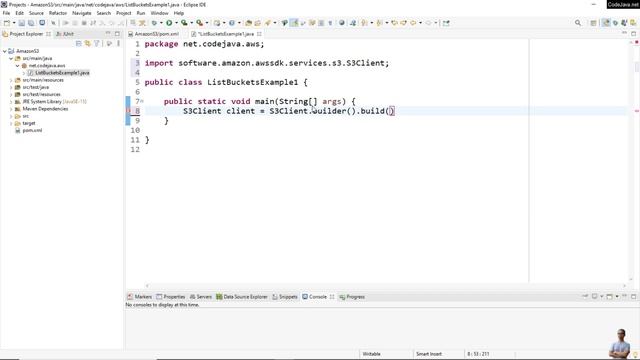Click the Last Edit Location icon
This screenshot has height=360, width=640.
[394, 23]
